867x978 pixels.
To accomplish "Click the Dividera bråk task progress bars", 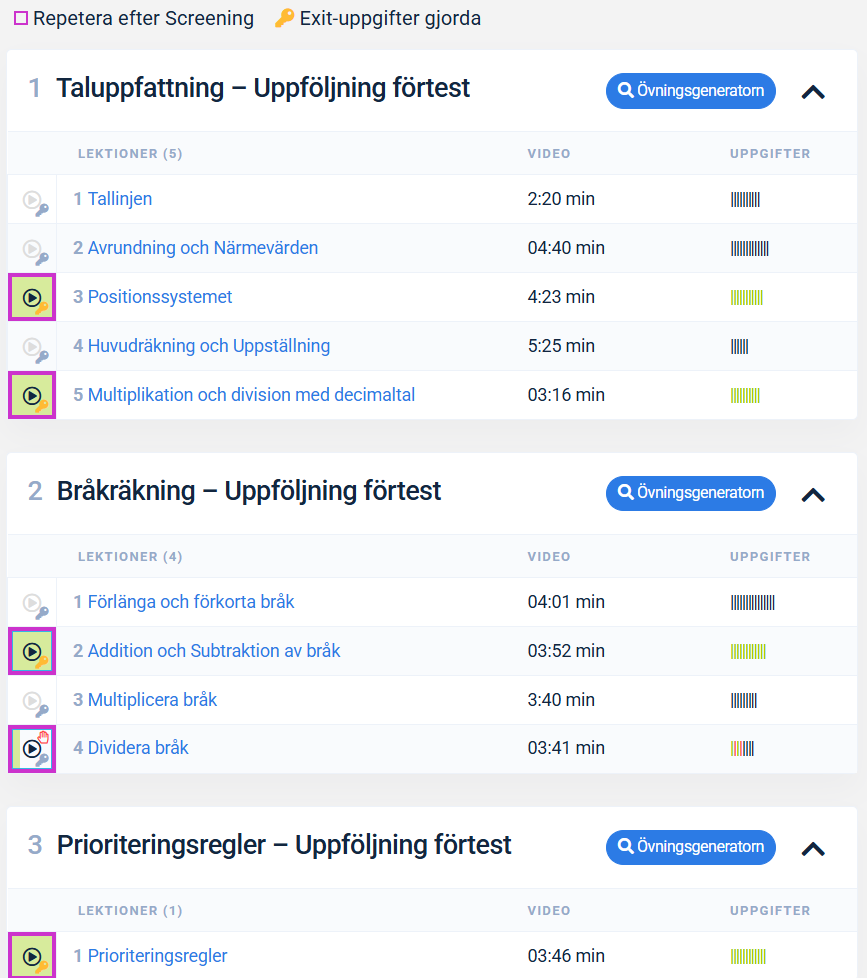I will pos(743,748).
